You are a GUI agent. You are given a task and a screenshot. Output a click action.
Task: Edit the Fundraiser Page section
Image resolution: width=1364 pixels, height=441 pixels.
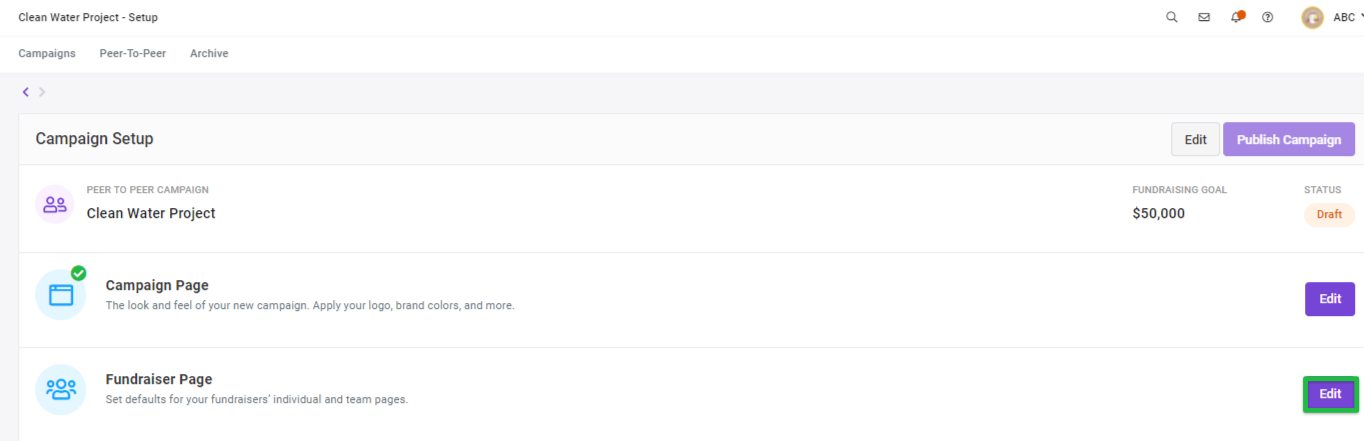tap(1330, 394)
